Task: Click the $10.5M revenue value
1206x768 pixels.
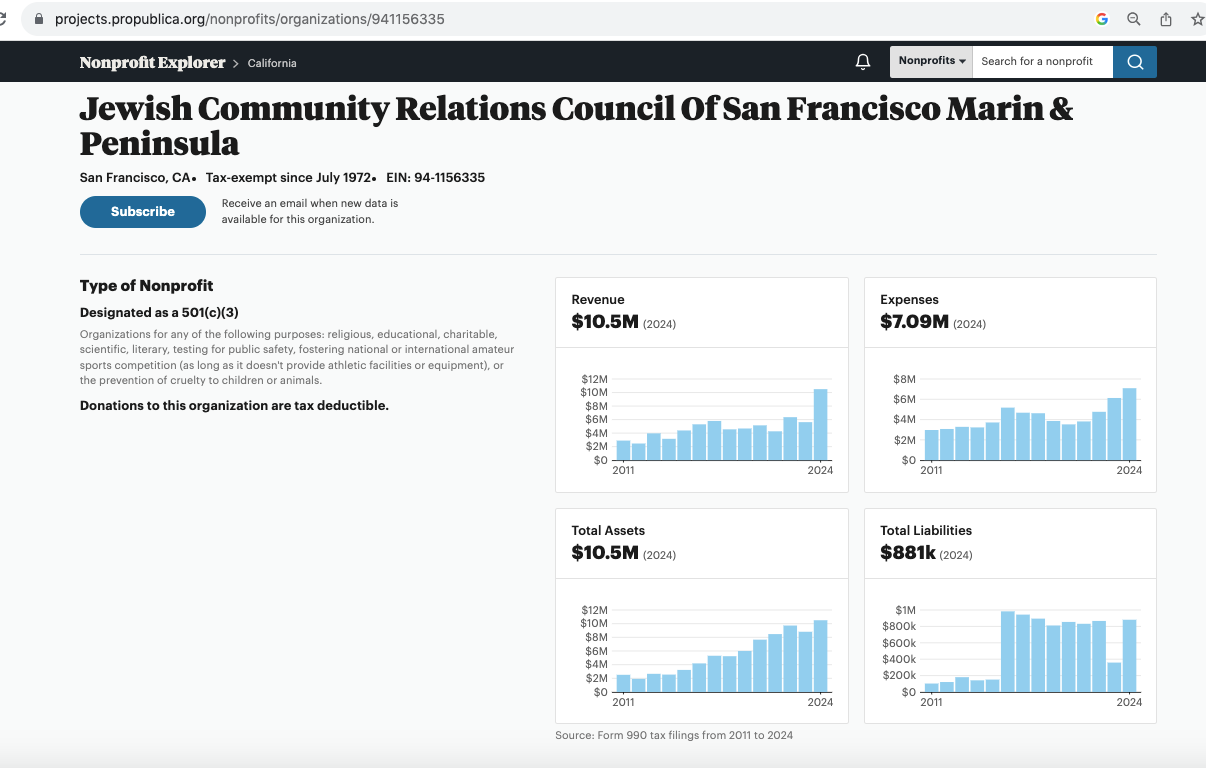Action: point(605,322)
